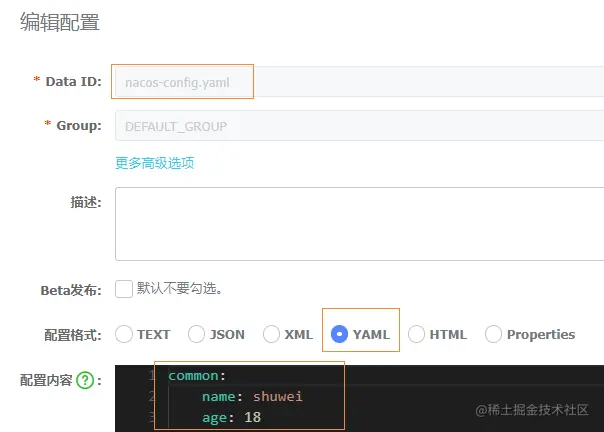Select the HTML format radio button
The width and height of the screenshot is (604, 432).
tap(416, 334)
